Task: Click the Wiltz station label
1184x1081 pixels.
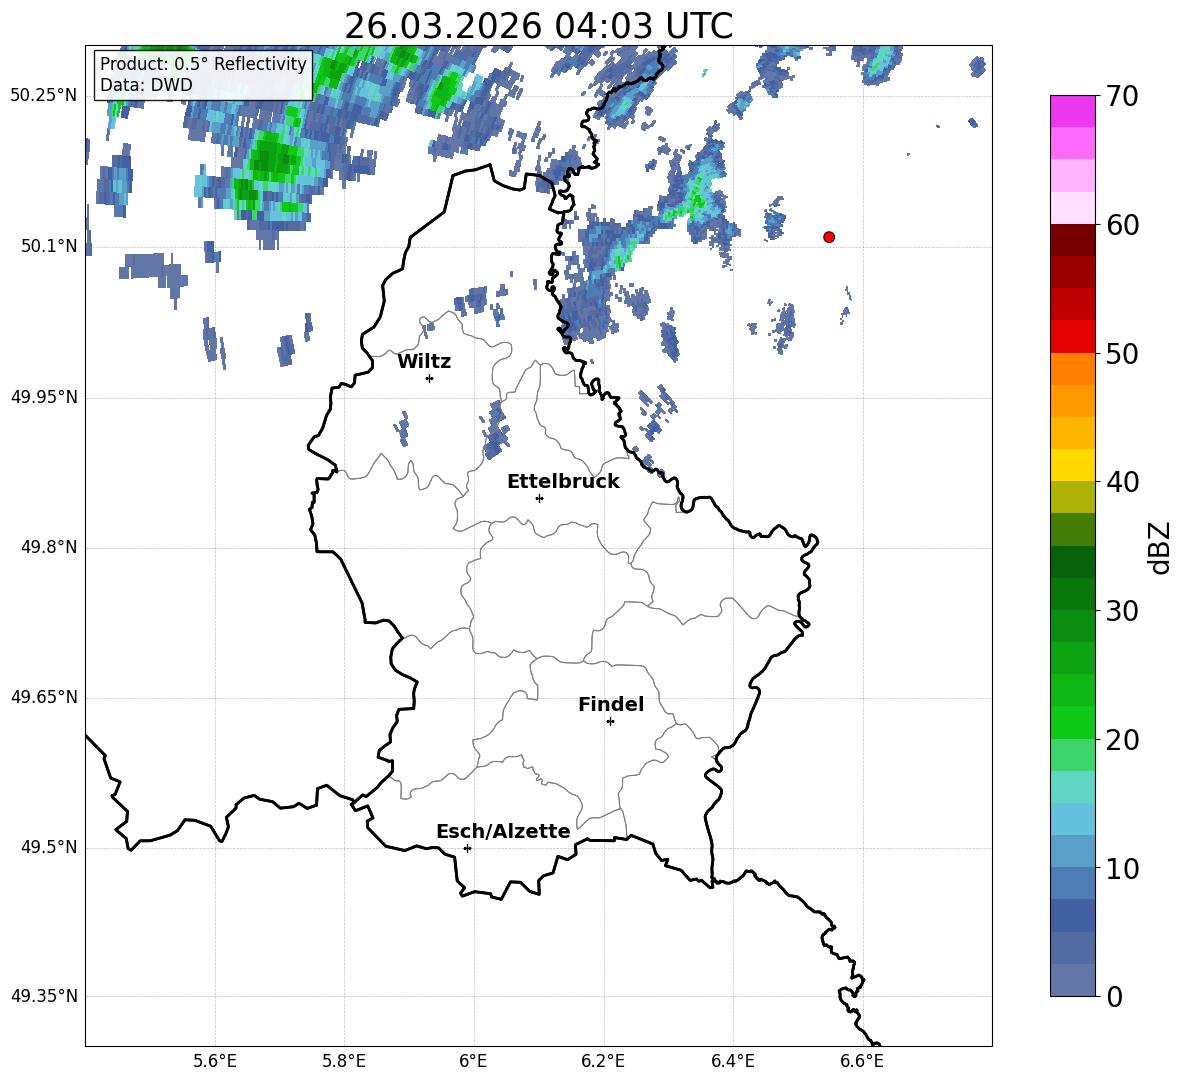Action: [424, 362]
